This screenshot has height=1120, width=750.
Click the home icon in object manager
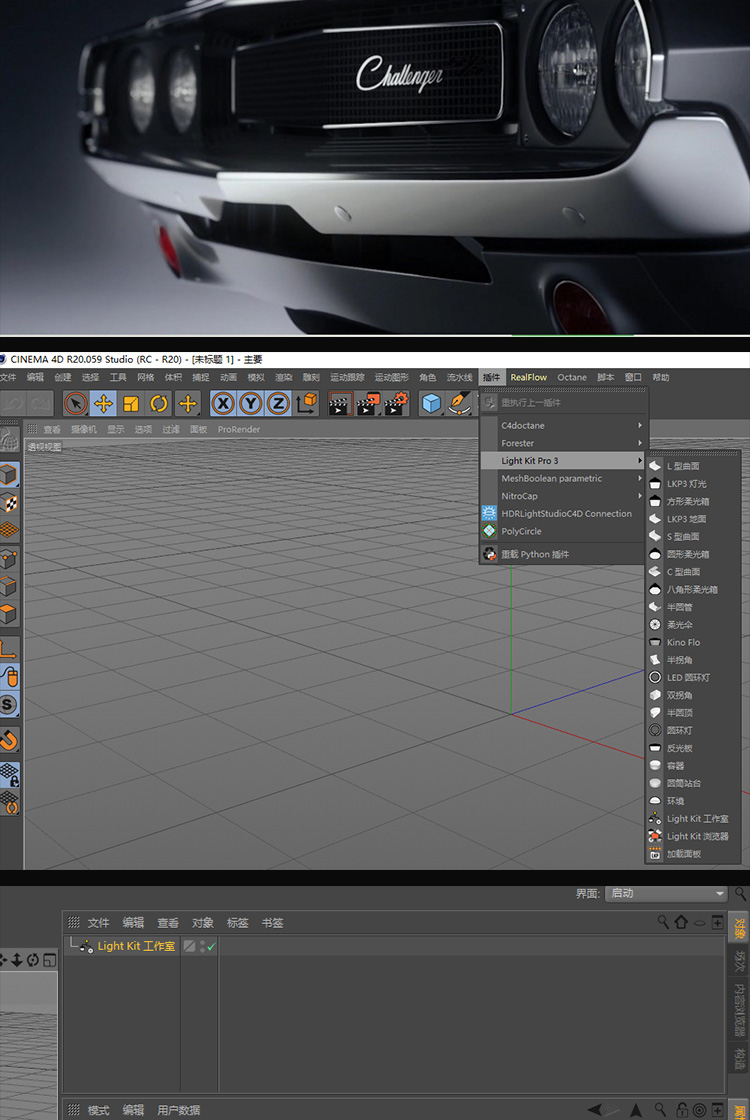[681, 922]
